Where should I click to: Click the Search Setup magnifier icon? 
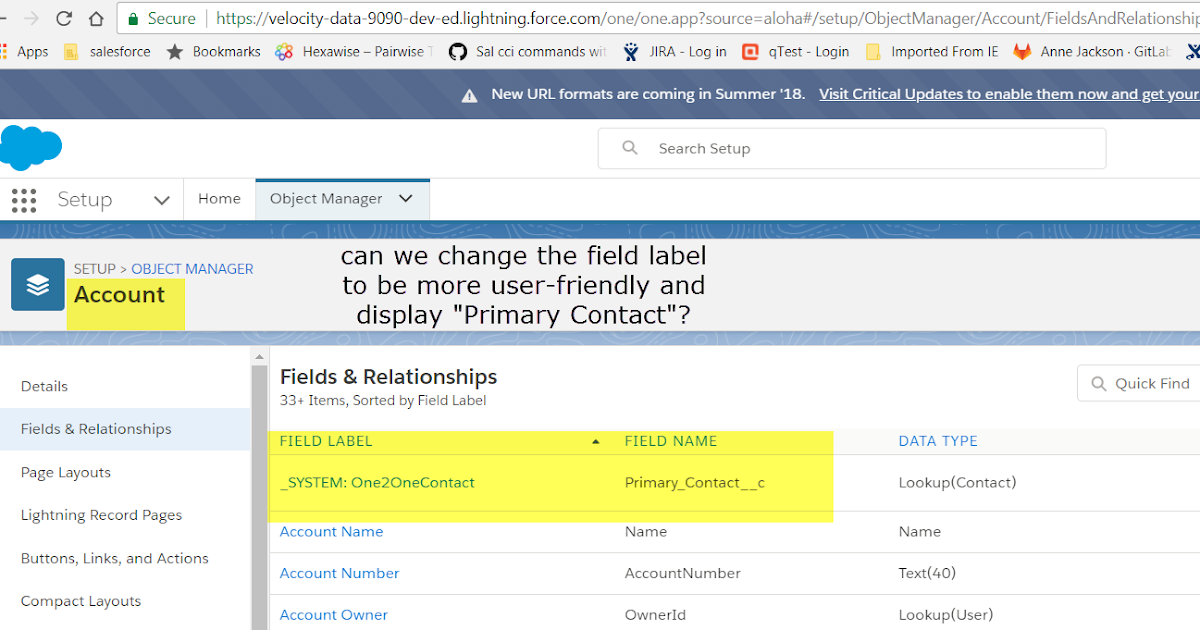[630, 148]
